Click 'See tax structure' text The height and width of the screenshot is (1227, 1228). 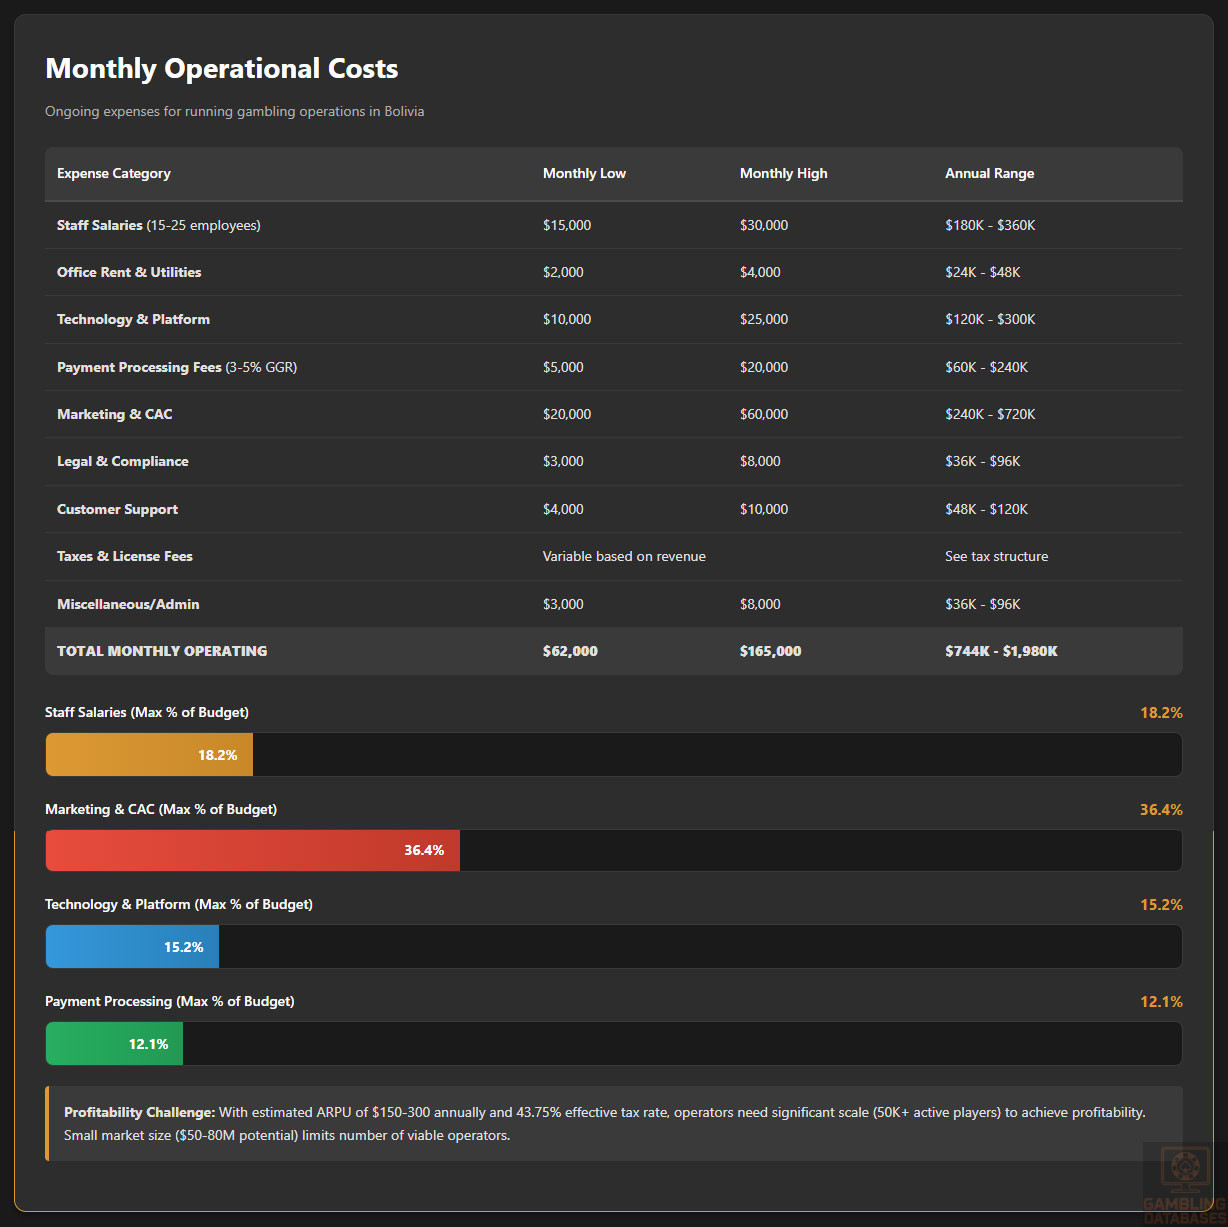click(996, 556)
